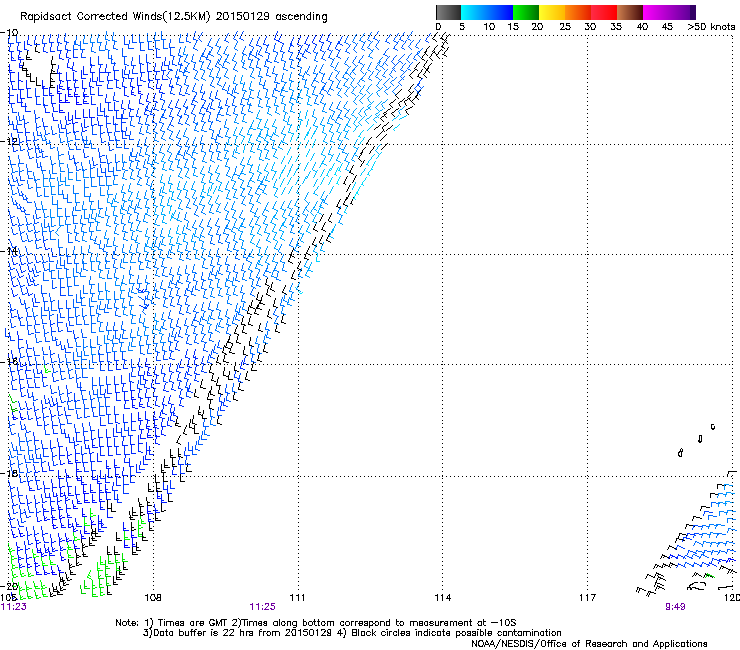Click the legend label "25"
The height and width of the screenshot is (650, 740).
click(x=564, y=27)
